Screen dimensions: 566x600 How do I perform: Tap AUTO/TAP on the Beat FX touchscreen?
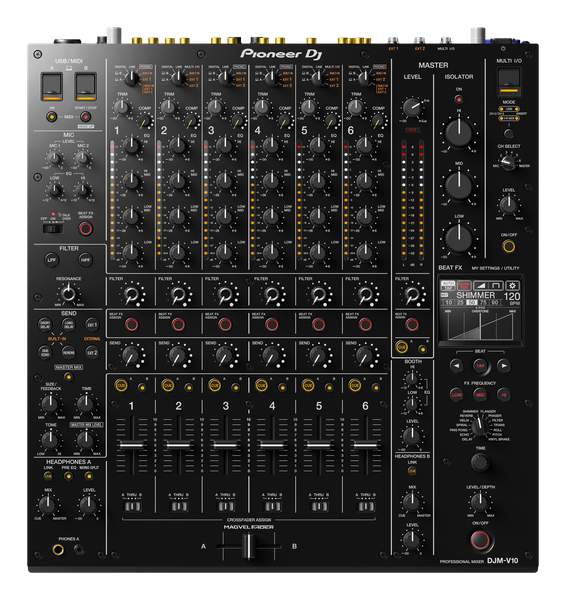(x=447, y=285)
